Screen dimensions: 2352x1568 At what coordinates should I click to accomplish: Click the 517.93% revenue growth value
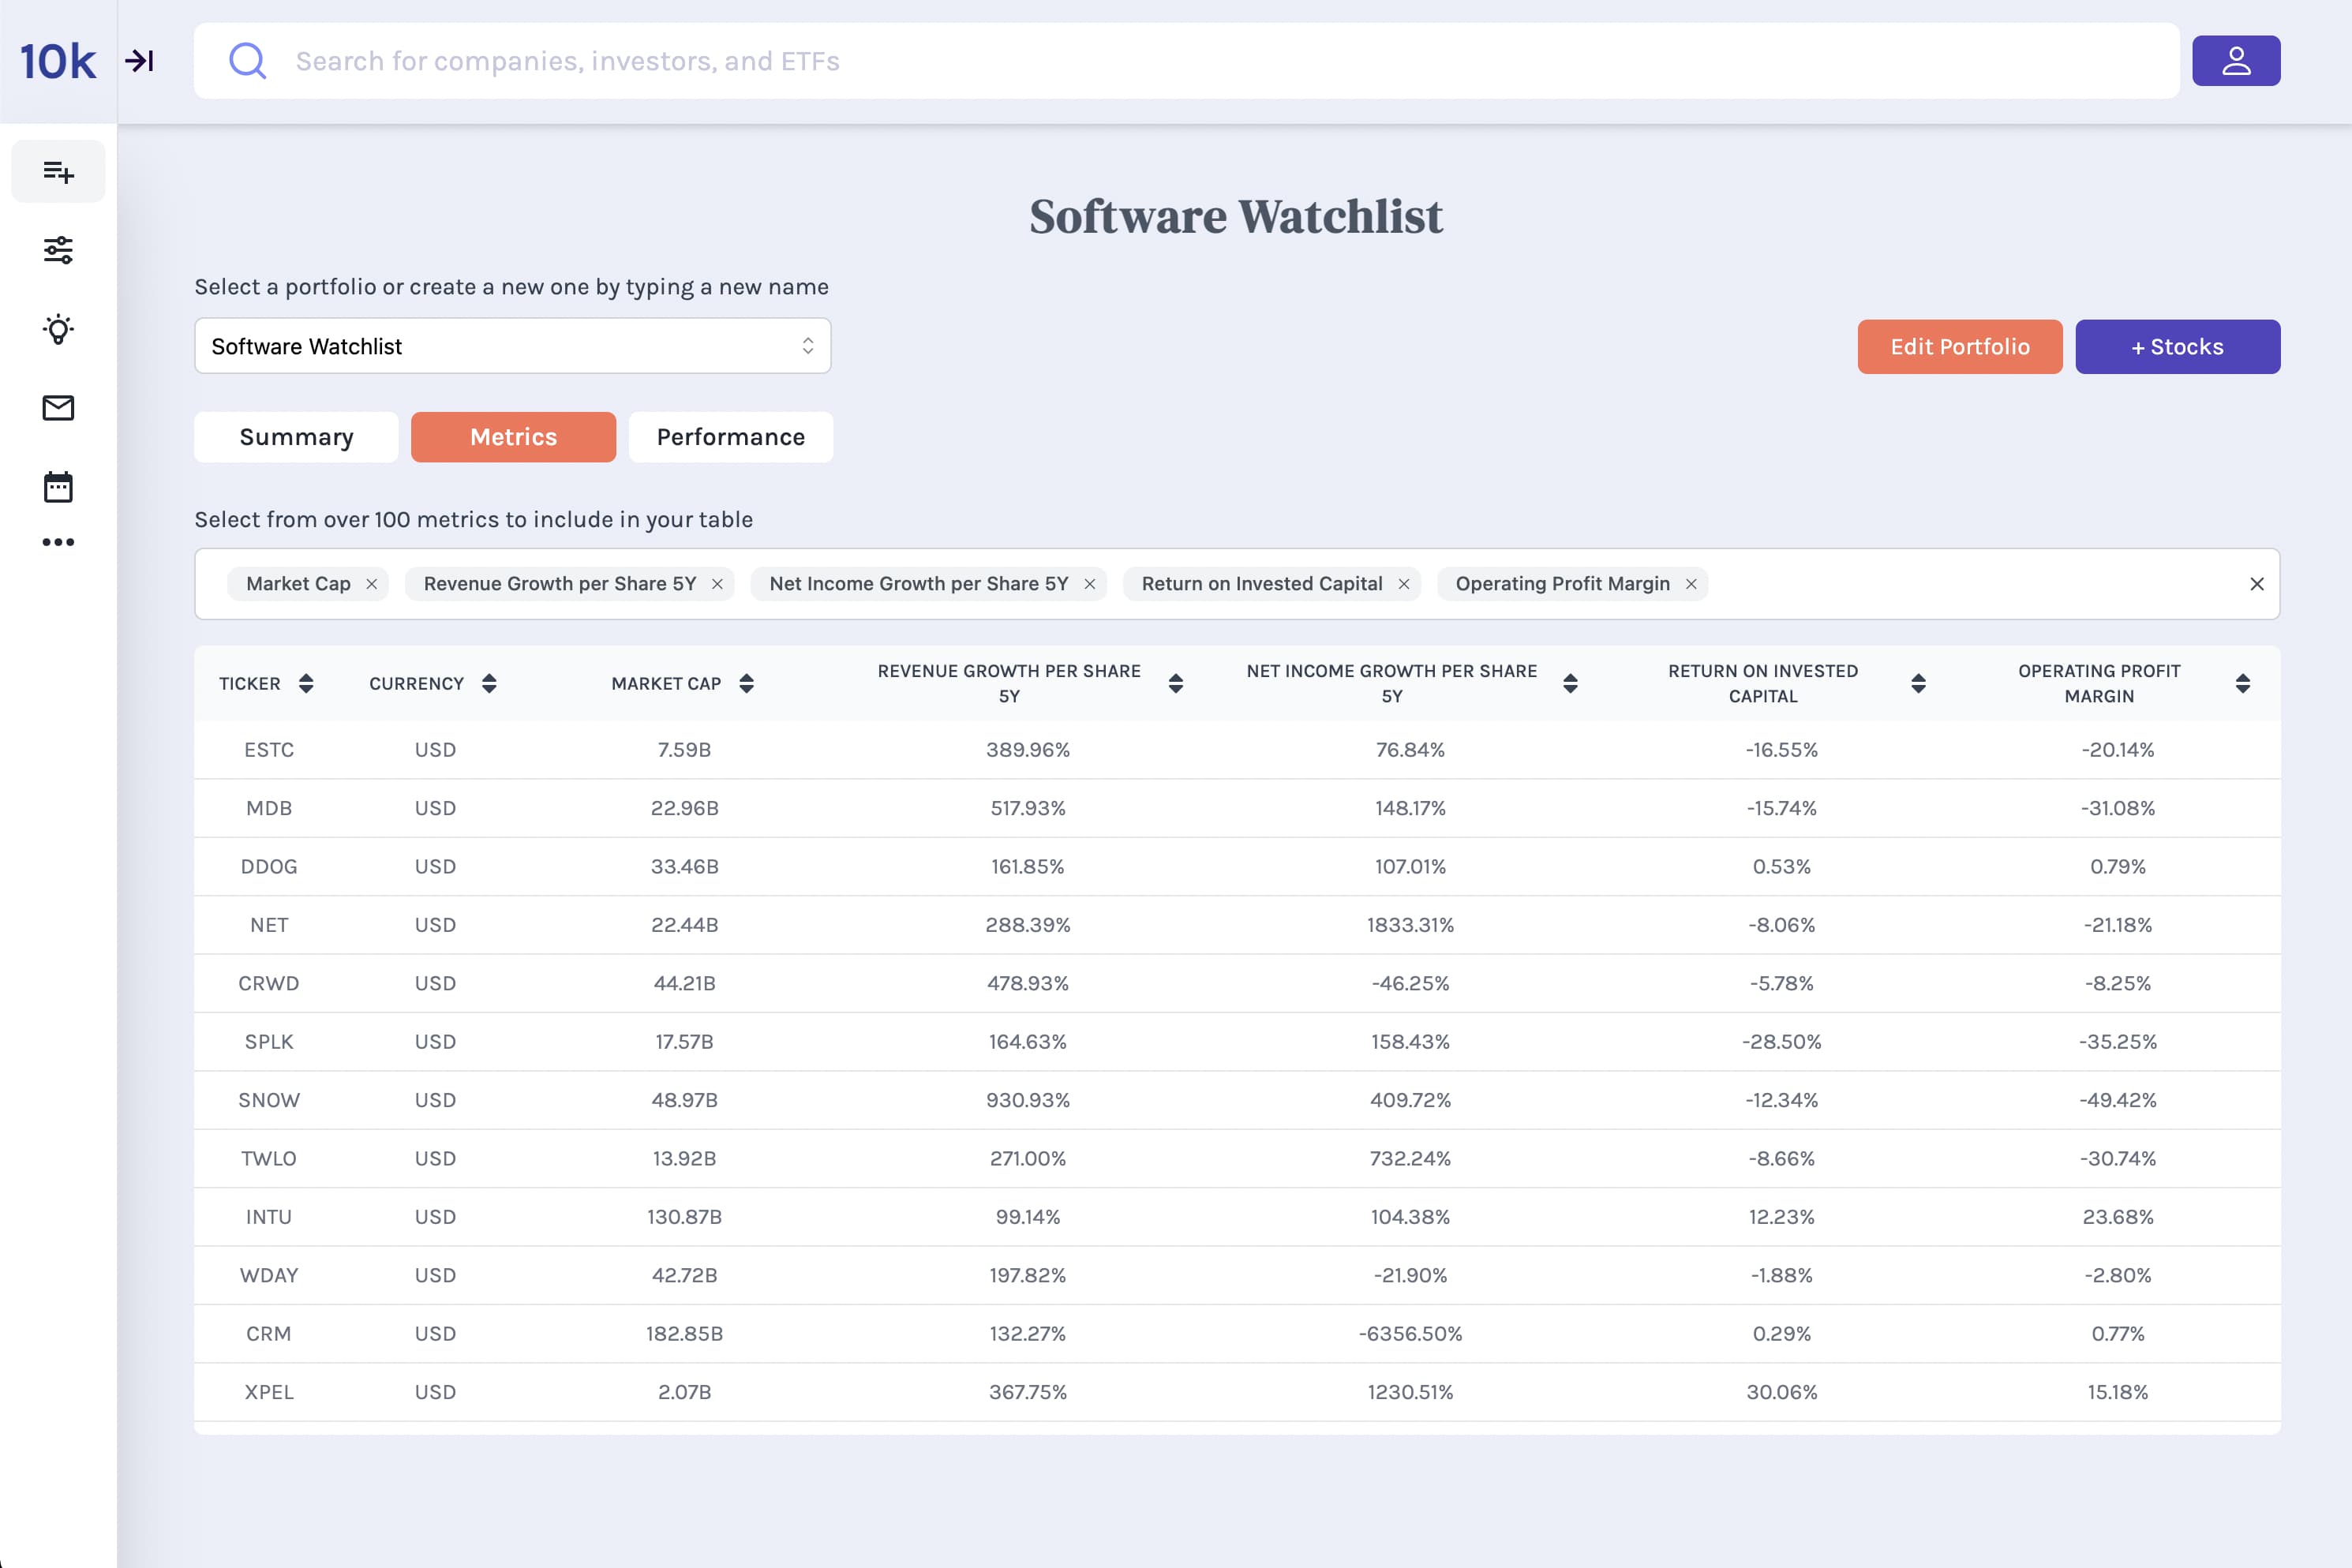[x=1028, y=808]
